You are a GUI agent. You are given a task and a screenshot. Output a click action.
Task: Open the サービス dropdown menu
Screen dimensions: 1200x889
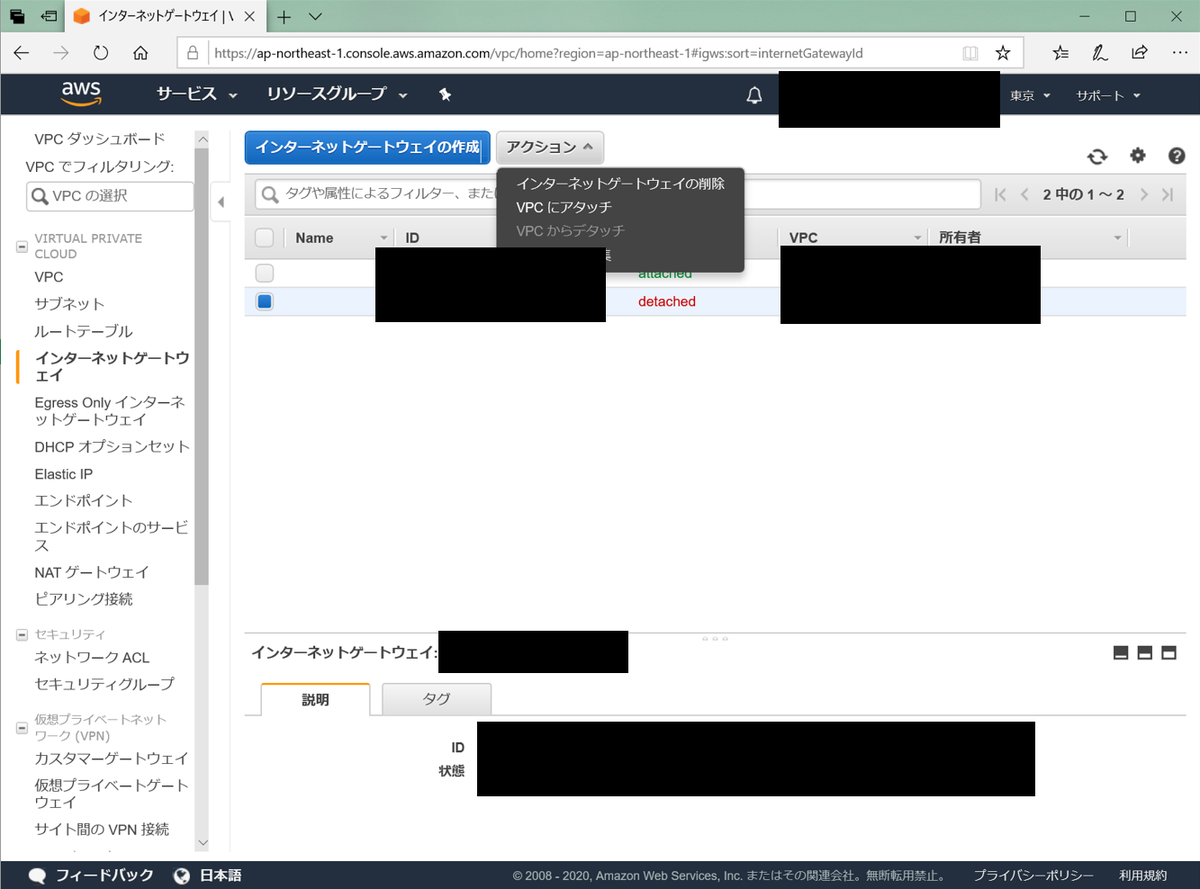click(x=197, y=94)
